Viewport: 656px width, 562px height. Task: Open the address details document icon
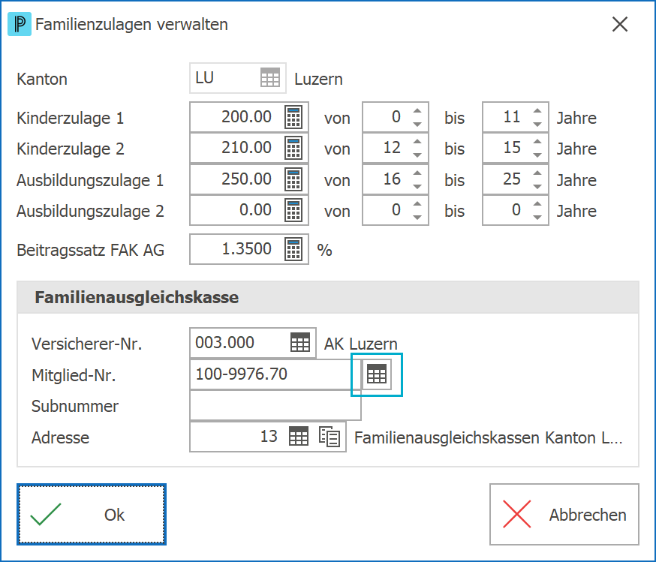point(329,436)
